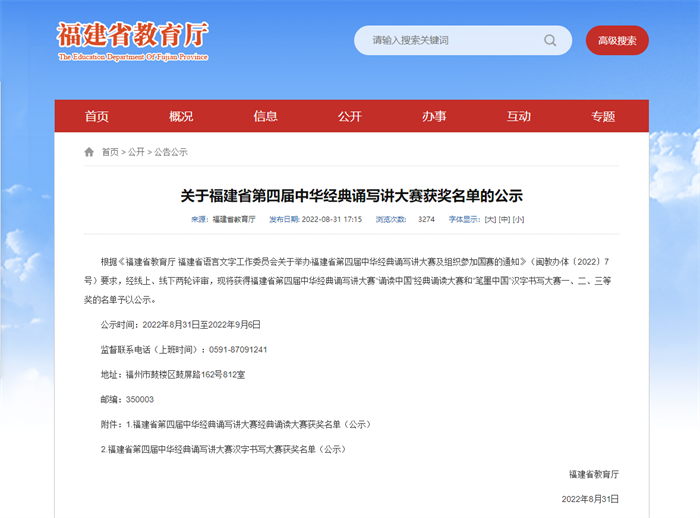Click the home icon in breadcrumb
Viewport: 700px width, 518px height.
[x=89, y=152]
